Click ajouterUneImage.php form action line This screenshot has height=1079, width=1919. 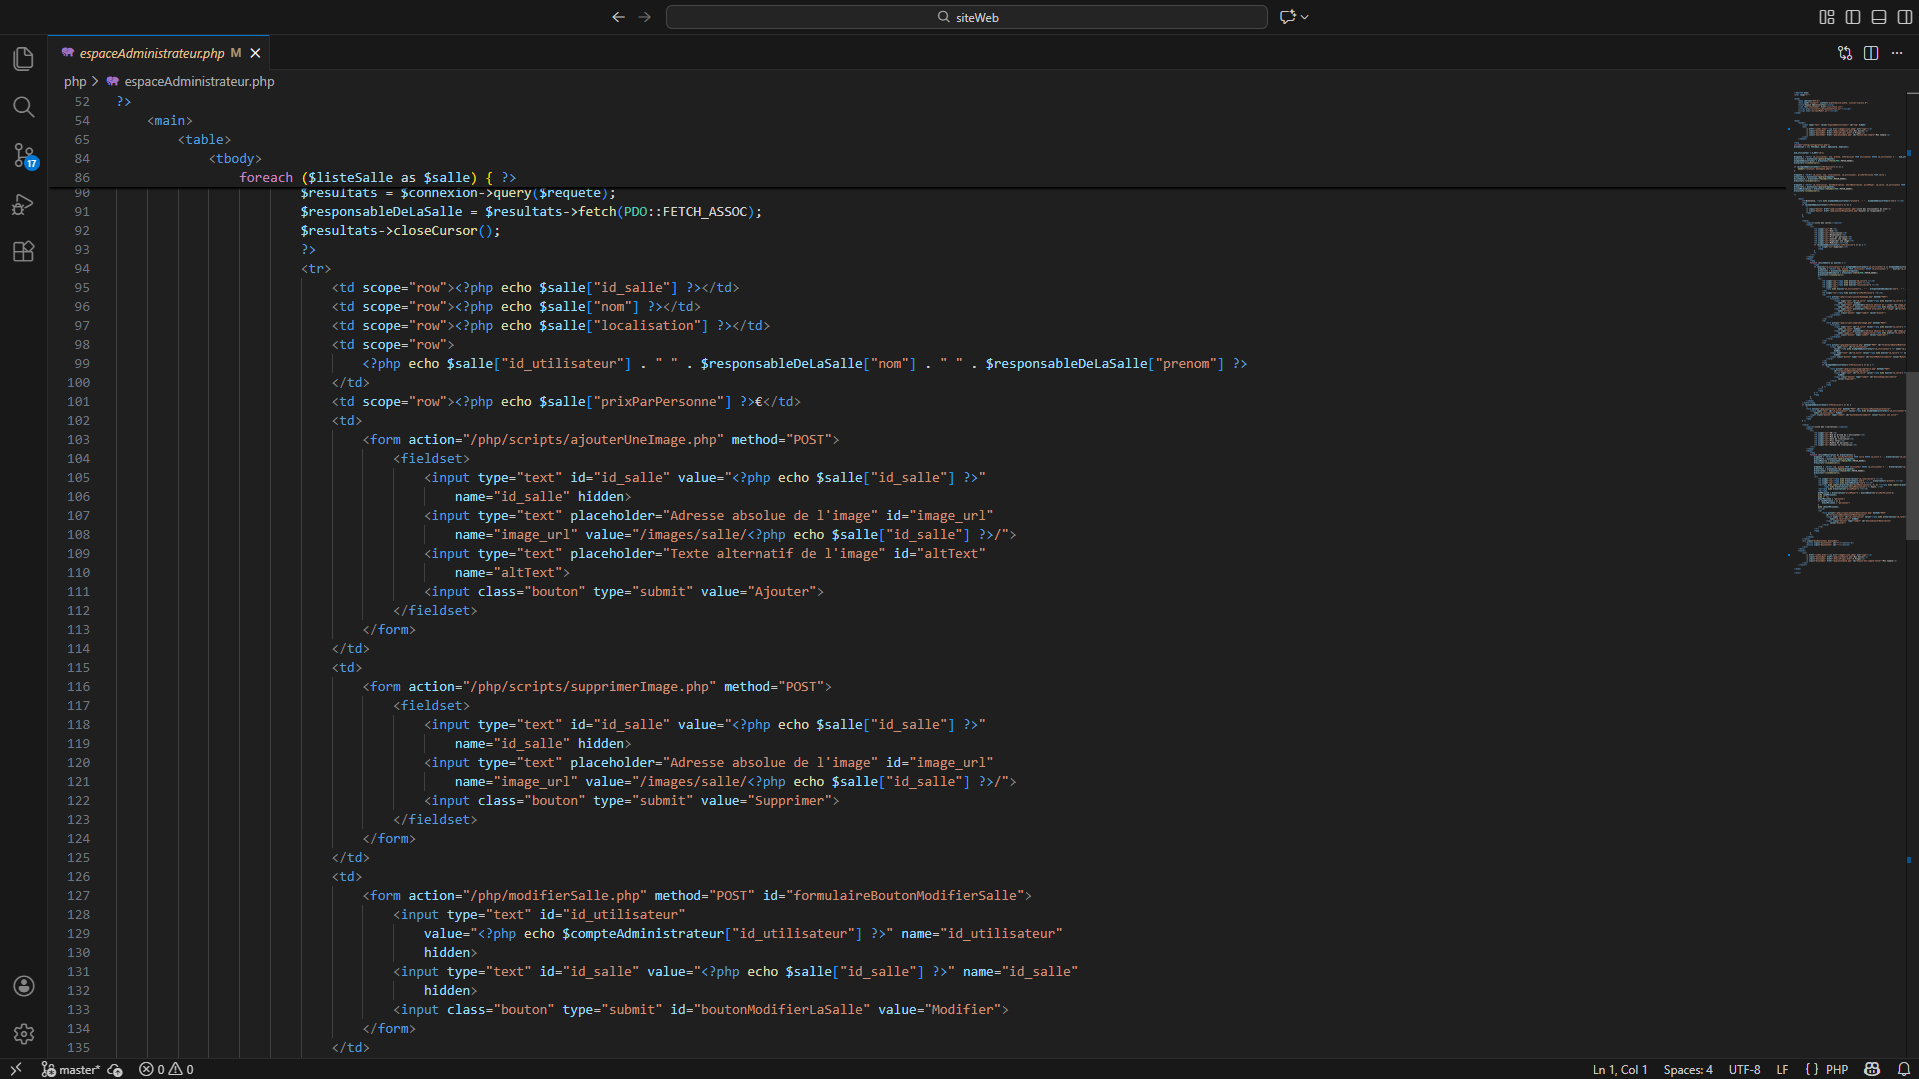coord(601,439)
